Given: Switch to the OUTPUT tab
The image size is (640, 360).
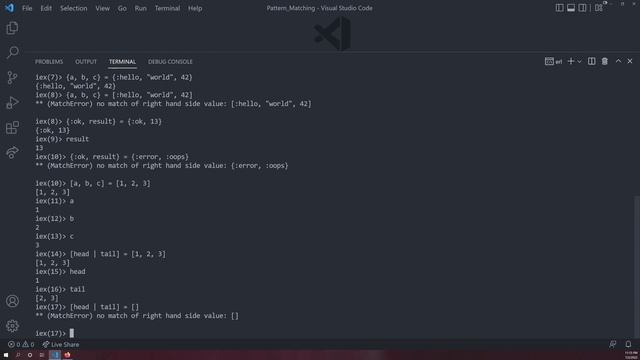Looking at the screenshot, I should 86,62.
